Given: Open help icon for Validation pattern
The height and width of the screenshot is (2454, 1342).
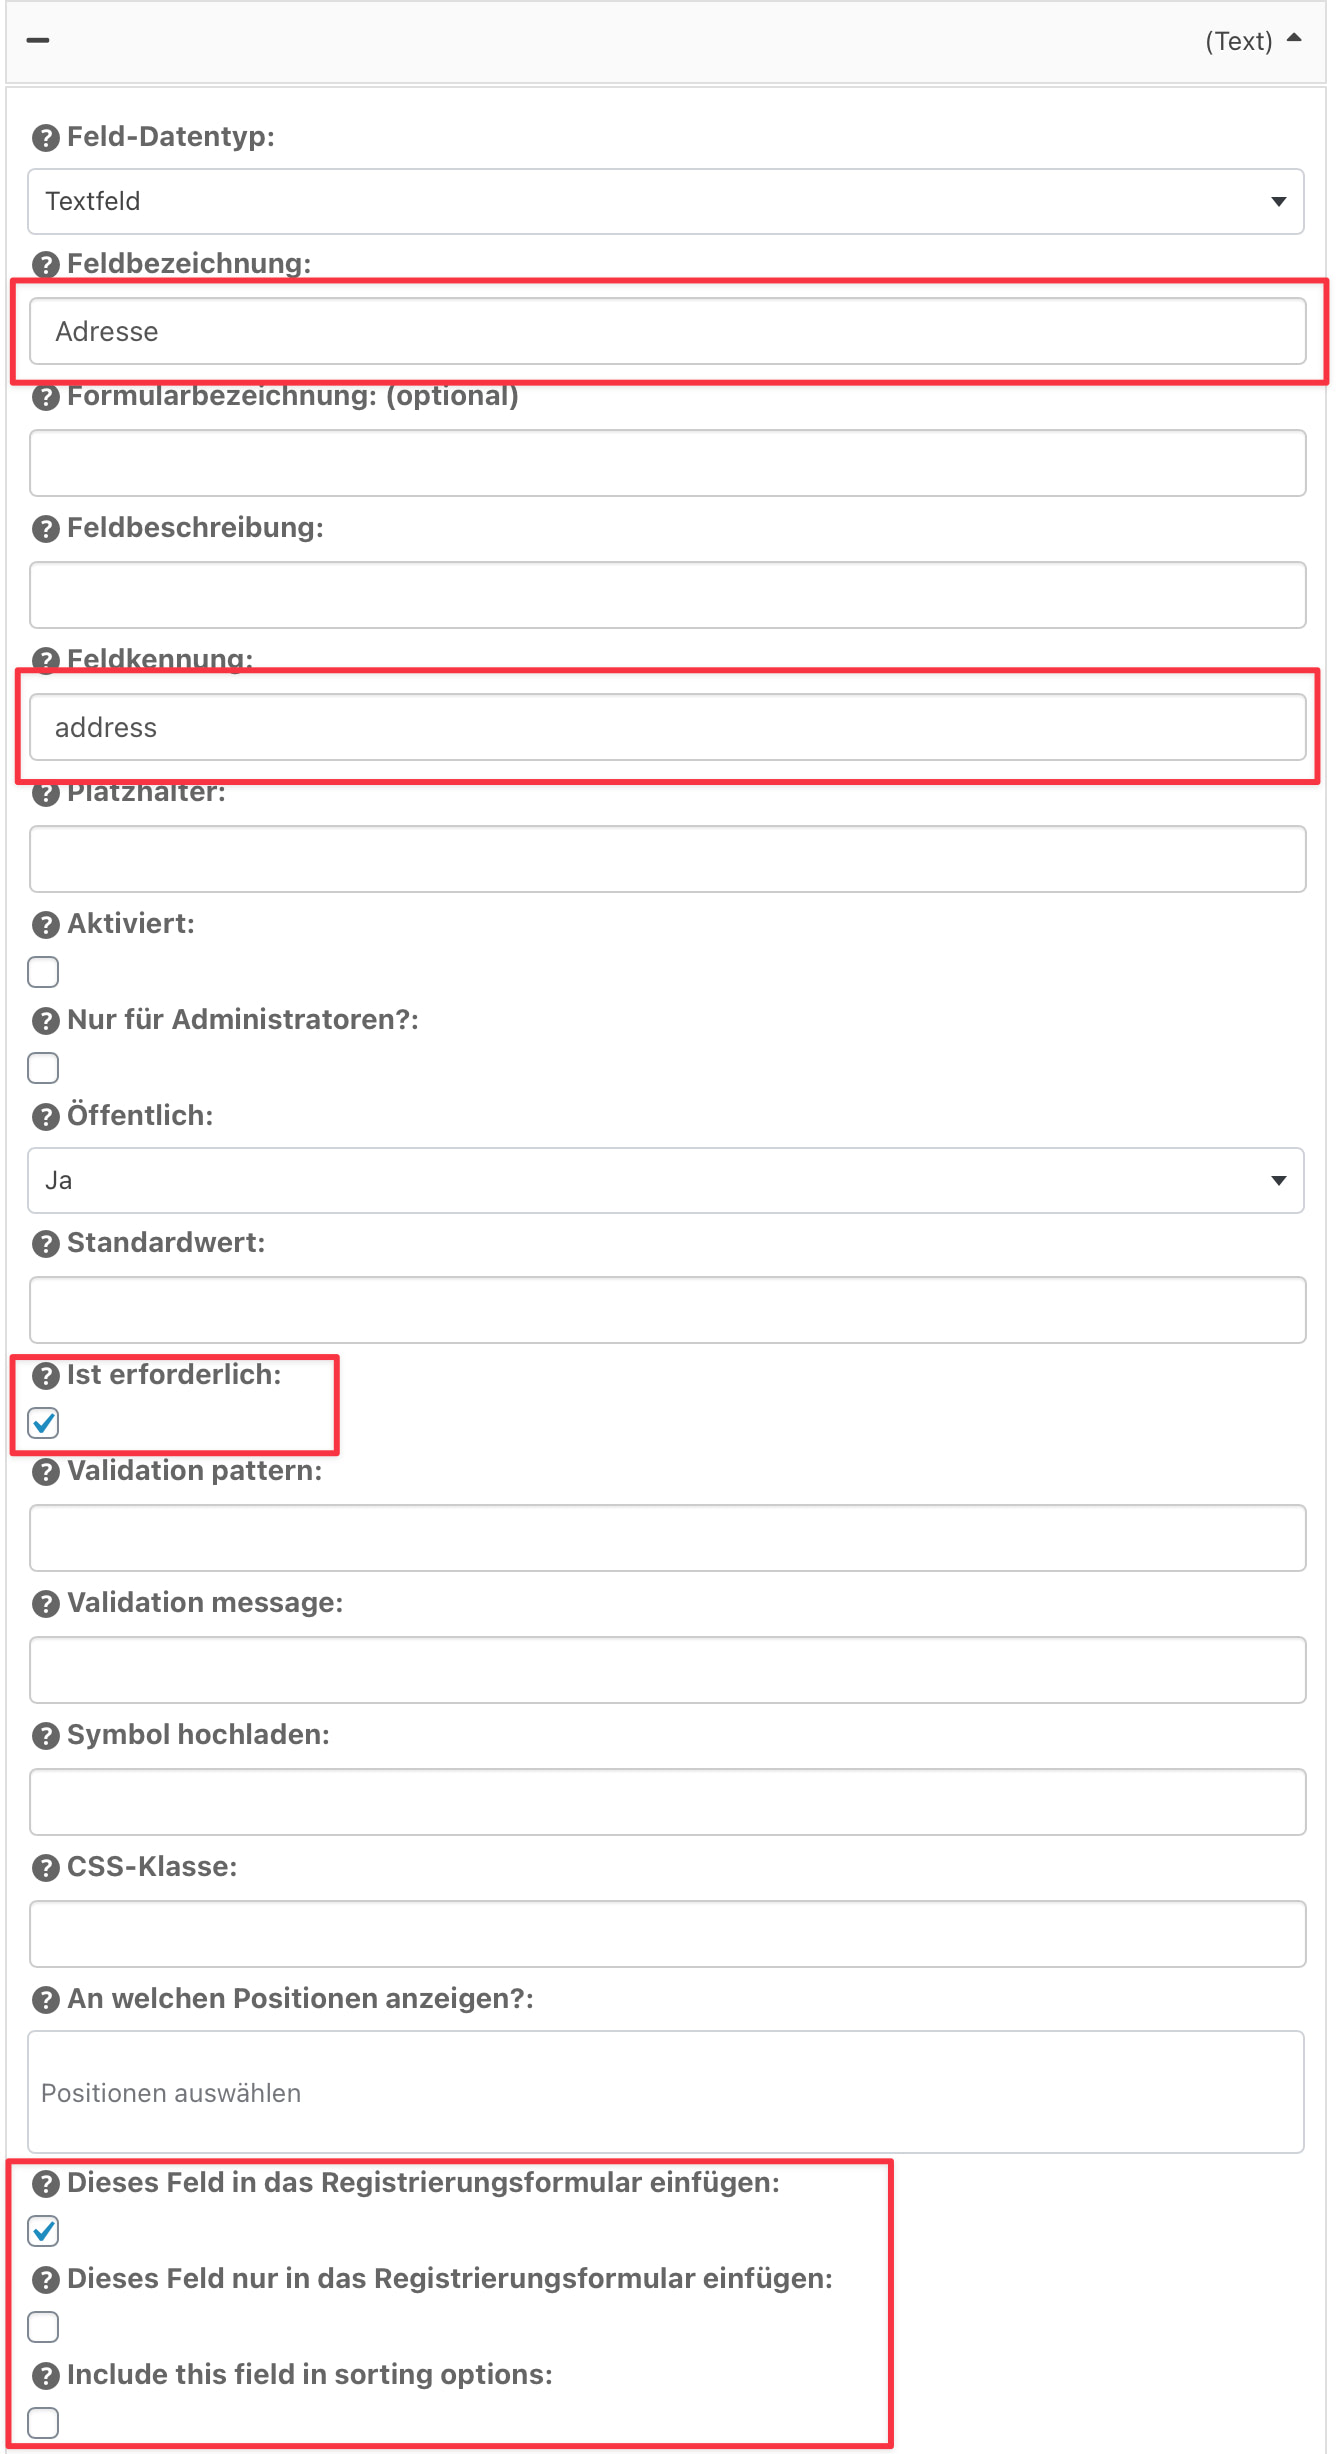Looking at the screenshot, I should pos(46,1472).
